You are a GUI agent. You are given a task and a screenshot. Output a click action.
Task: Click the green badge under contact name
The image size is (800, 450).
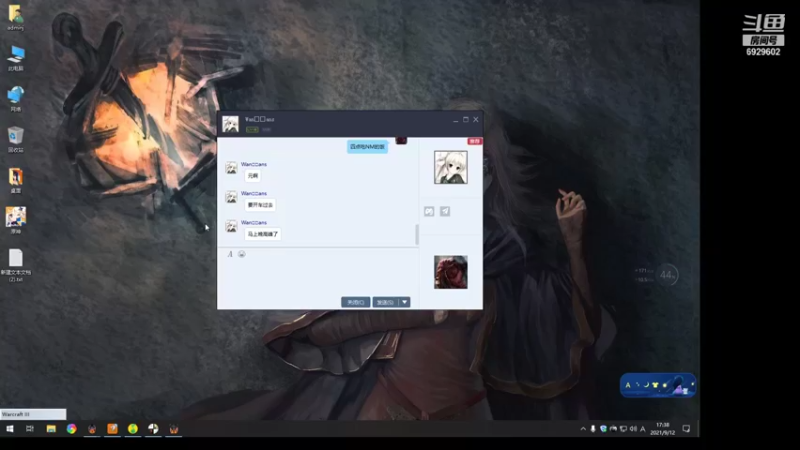point(252,130)
